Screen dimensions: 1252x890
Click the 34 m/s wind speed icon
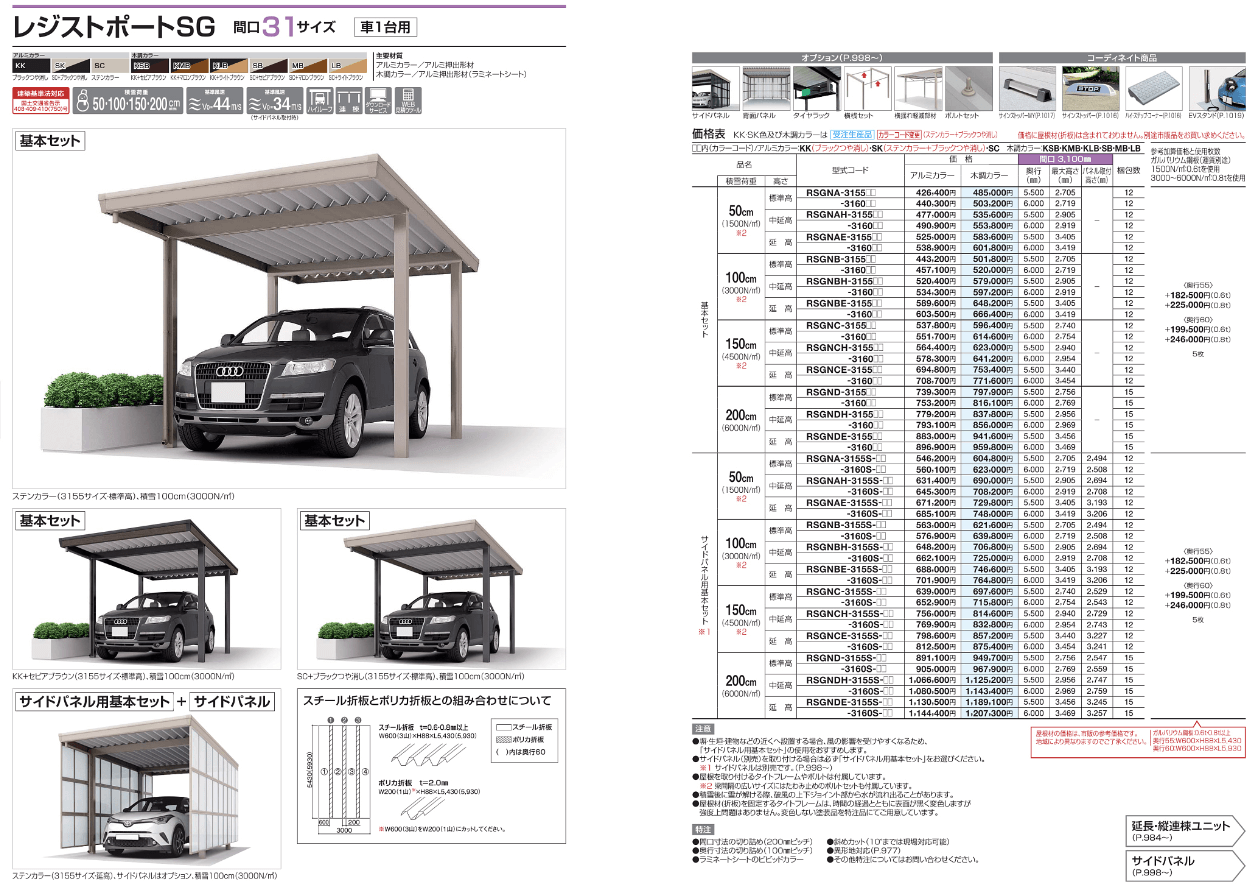273,100
